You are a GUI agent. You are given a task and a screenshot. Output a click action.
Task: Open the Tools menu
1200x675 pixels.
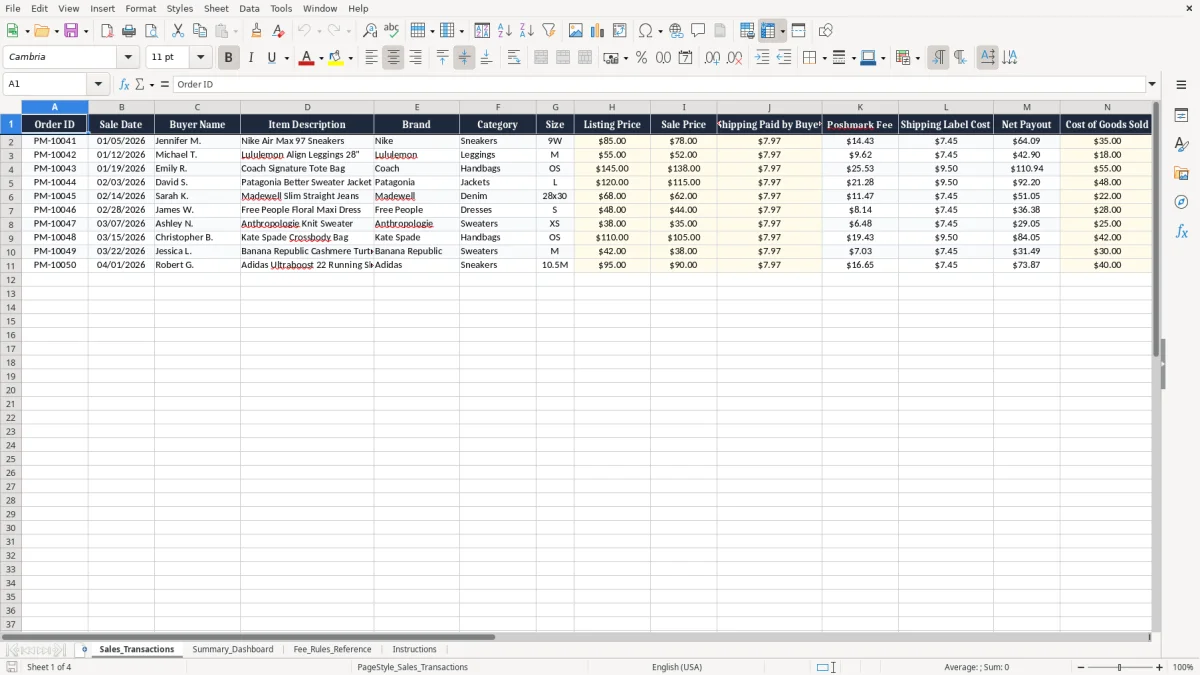(x=281, y=8)
